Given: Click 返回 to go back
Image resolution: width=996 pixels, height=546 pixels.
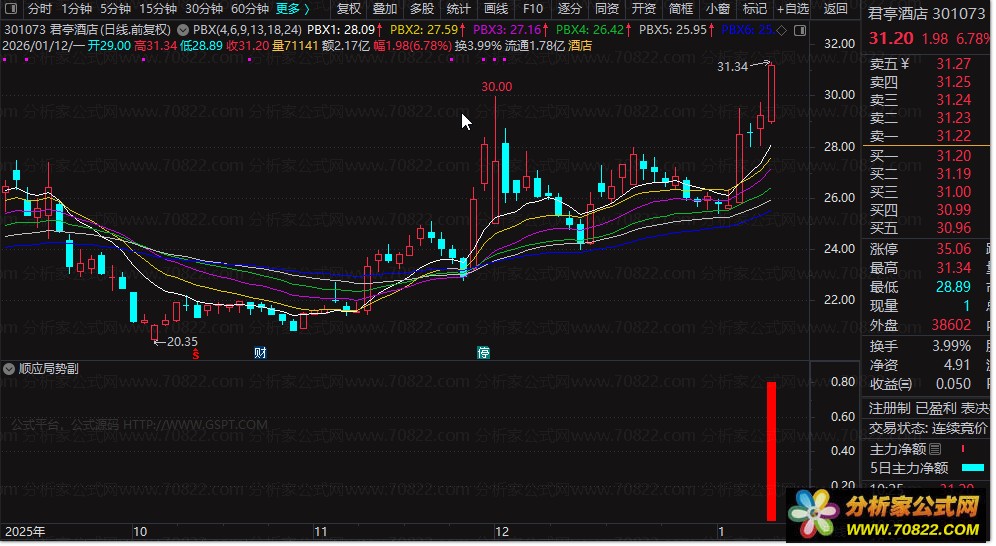Looking at the screenshot, I should (x=835, y=9).
